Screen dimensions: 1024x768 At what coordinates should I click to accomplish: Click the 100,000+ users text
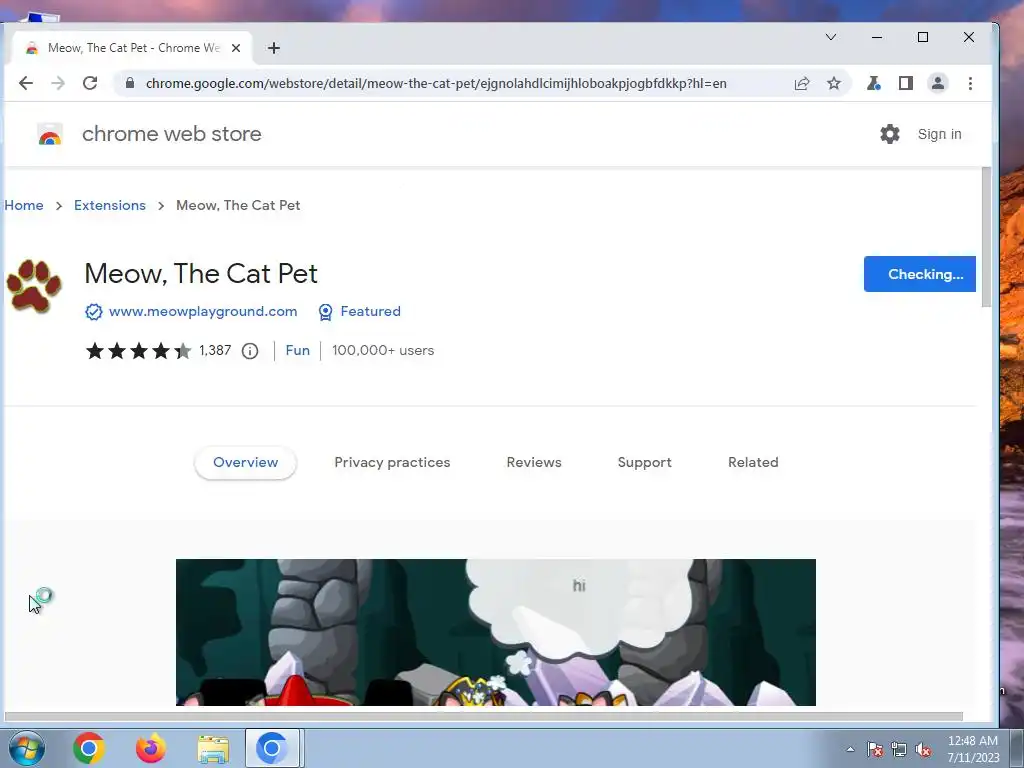coord(383,351)
